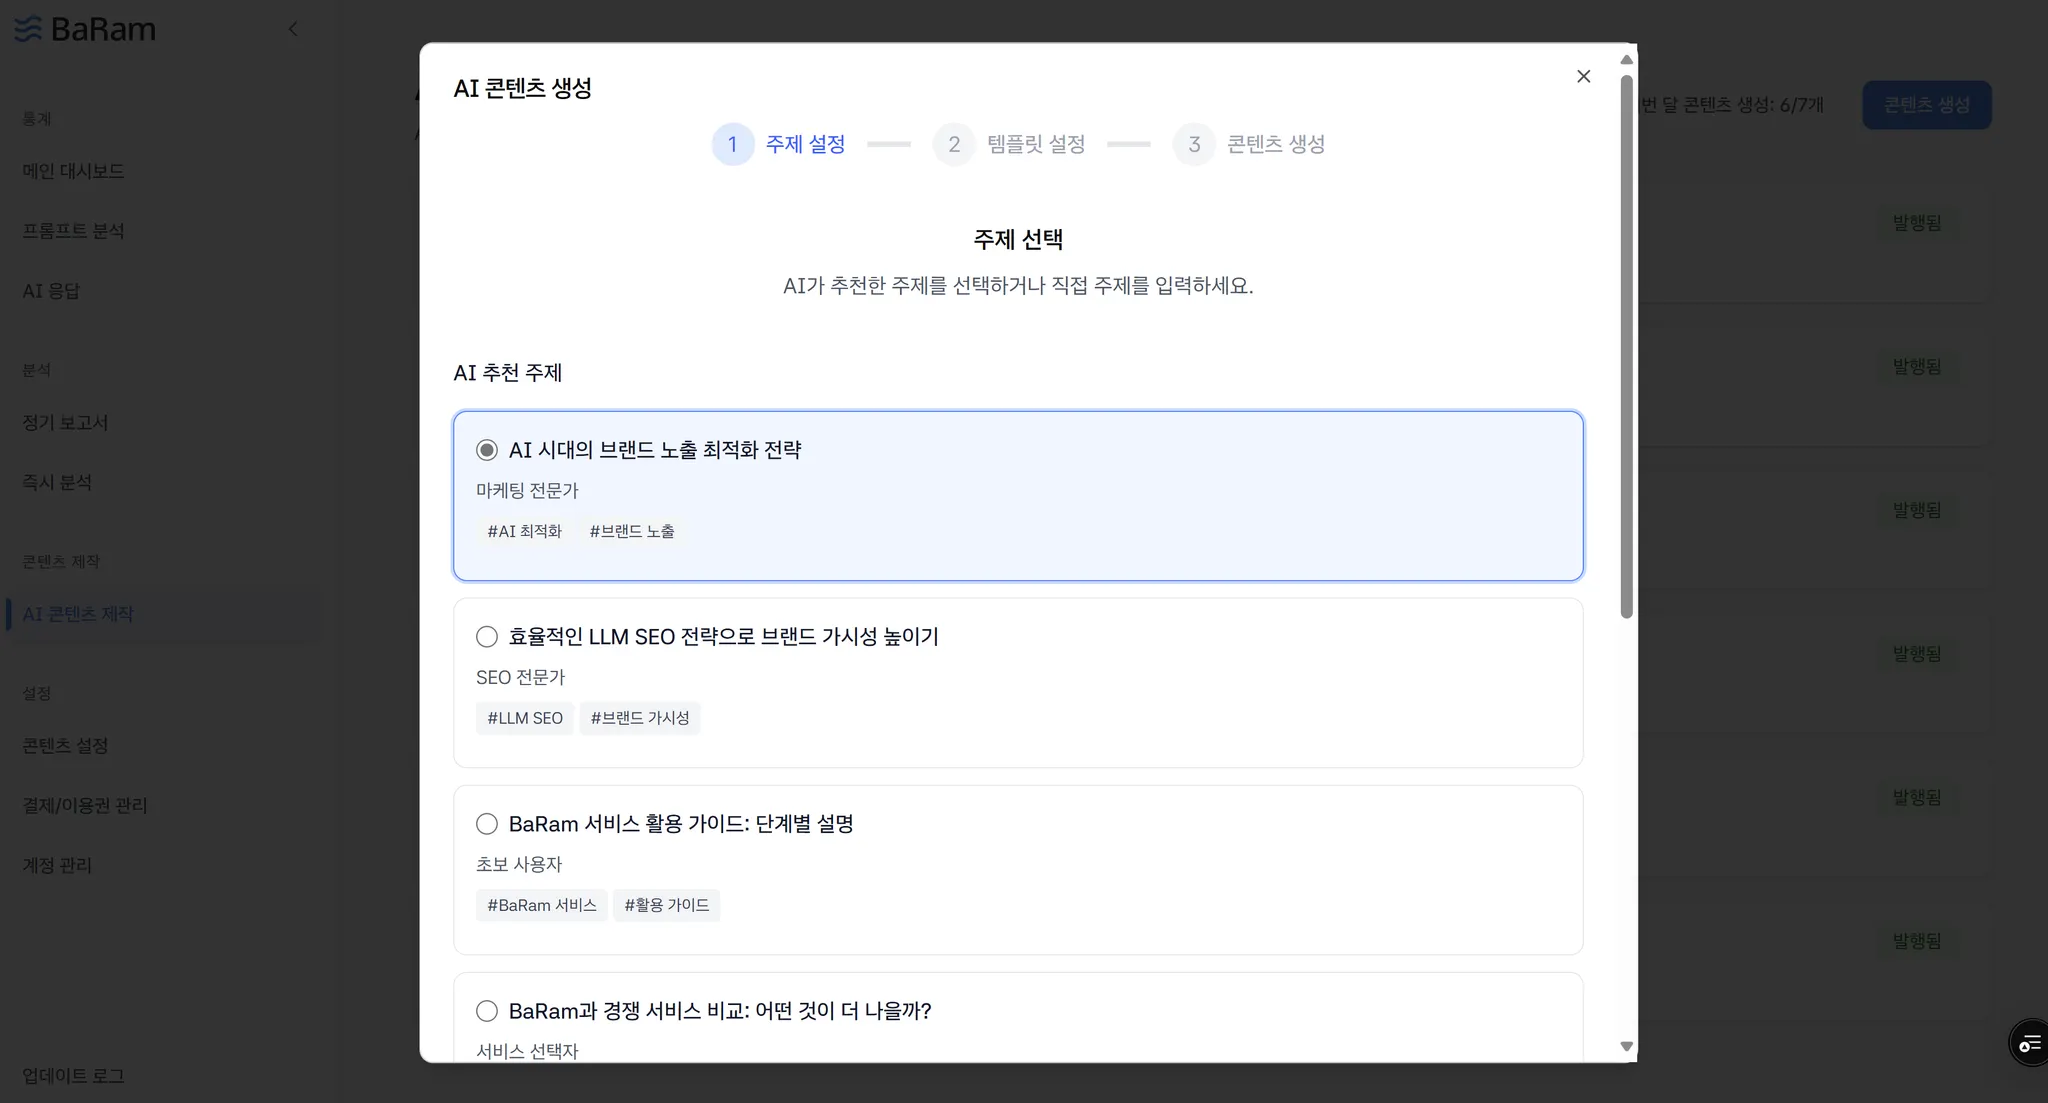Click the floating widget icon at bottom right
This screenshot has width=2048, height=1103.
pyautogui.click(x=2029, y=1044)
